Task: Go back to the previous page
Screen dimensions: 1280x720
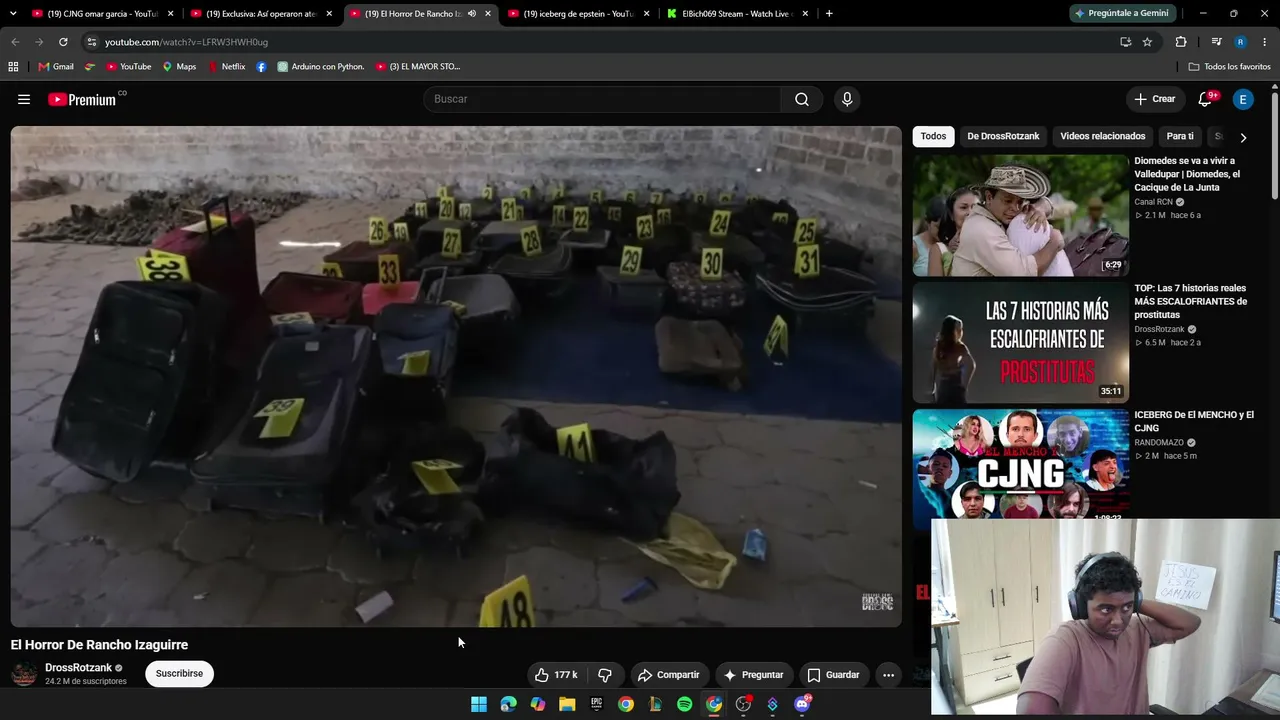Action: tap(15, 42)
